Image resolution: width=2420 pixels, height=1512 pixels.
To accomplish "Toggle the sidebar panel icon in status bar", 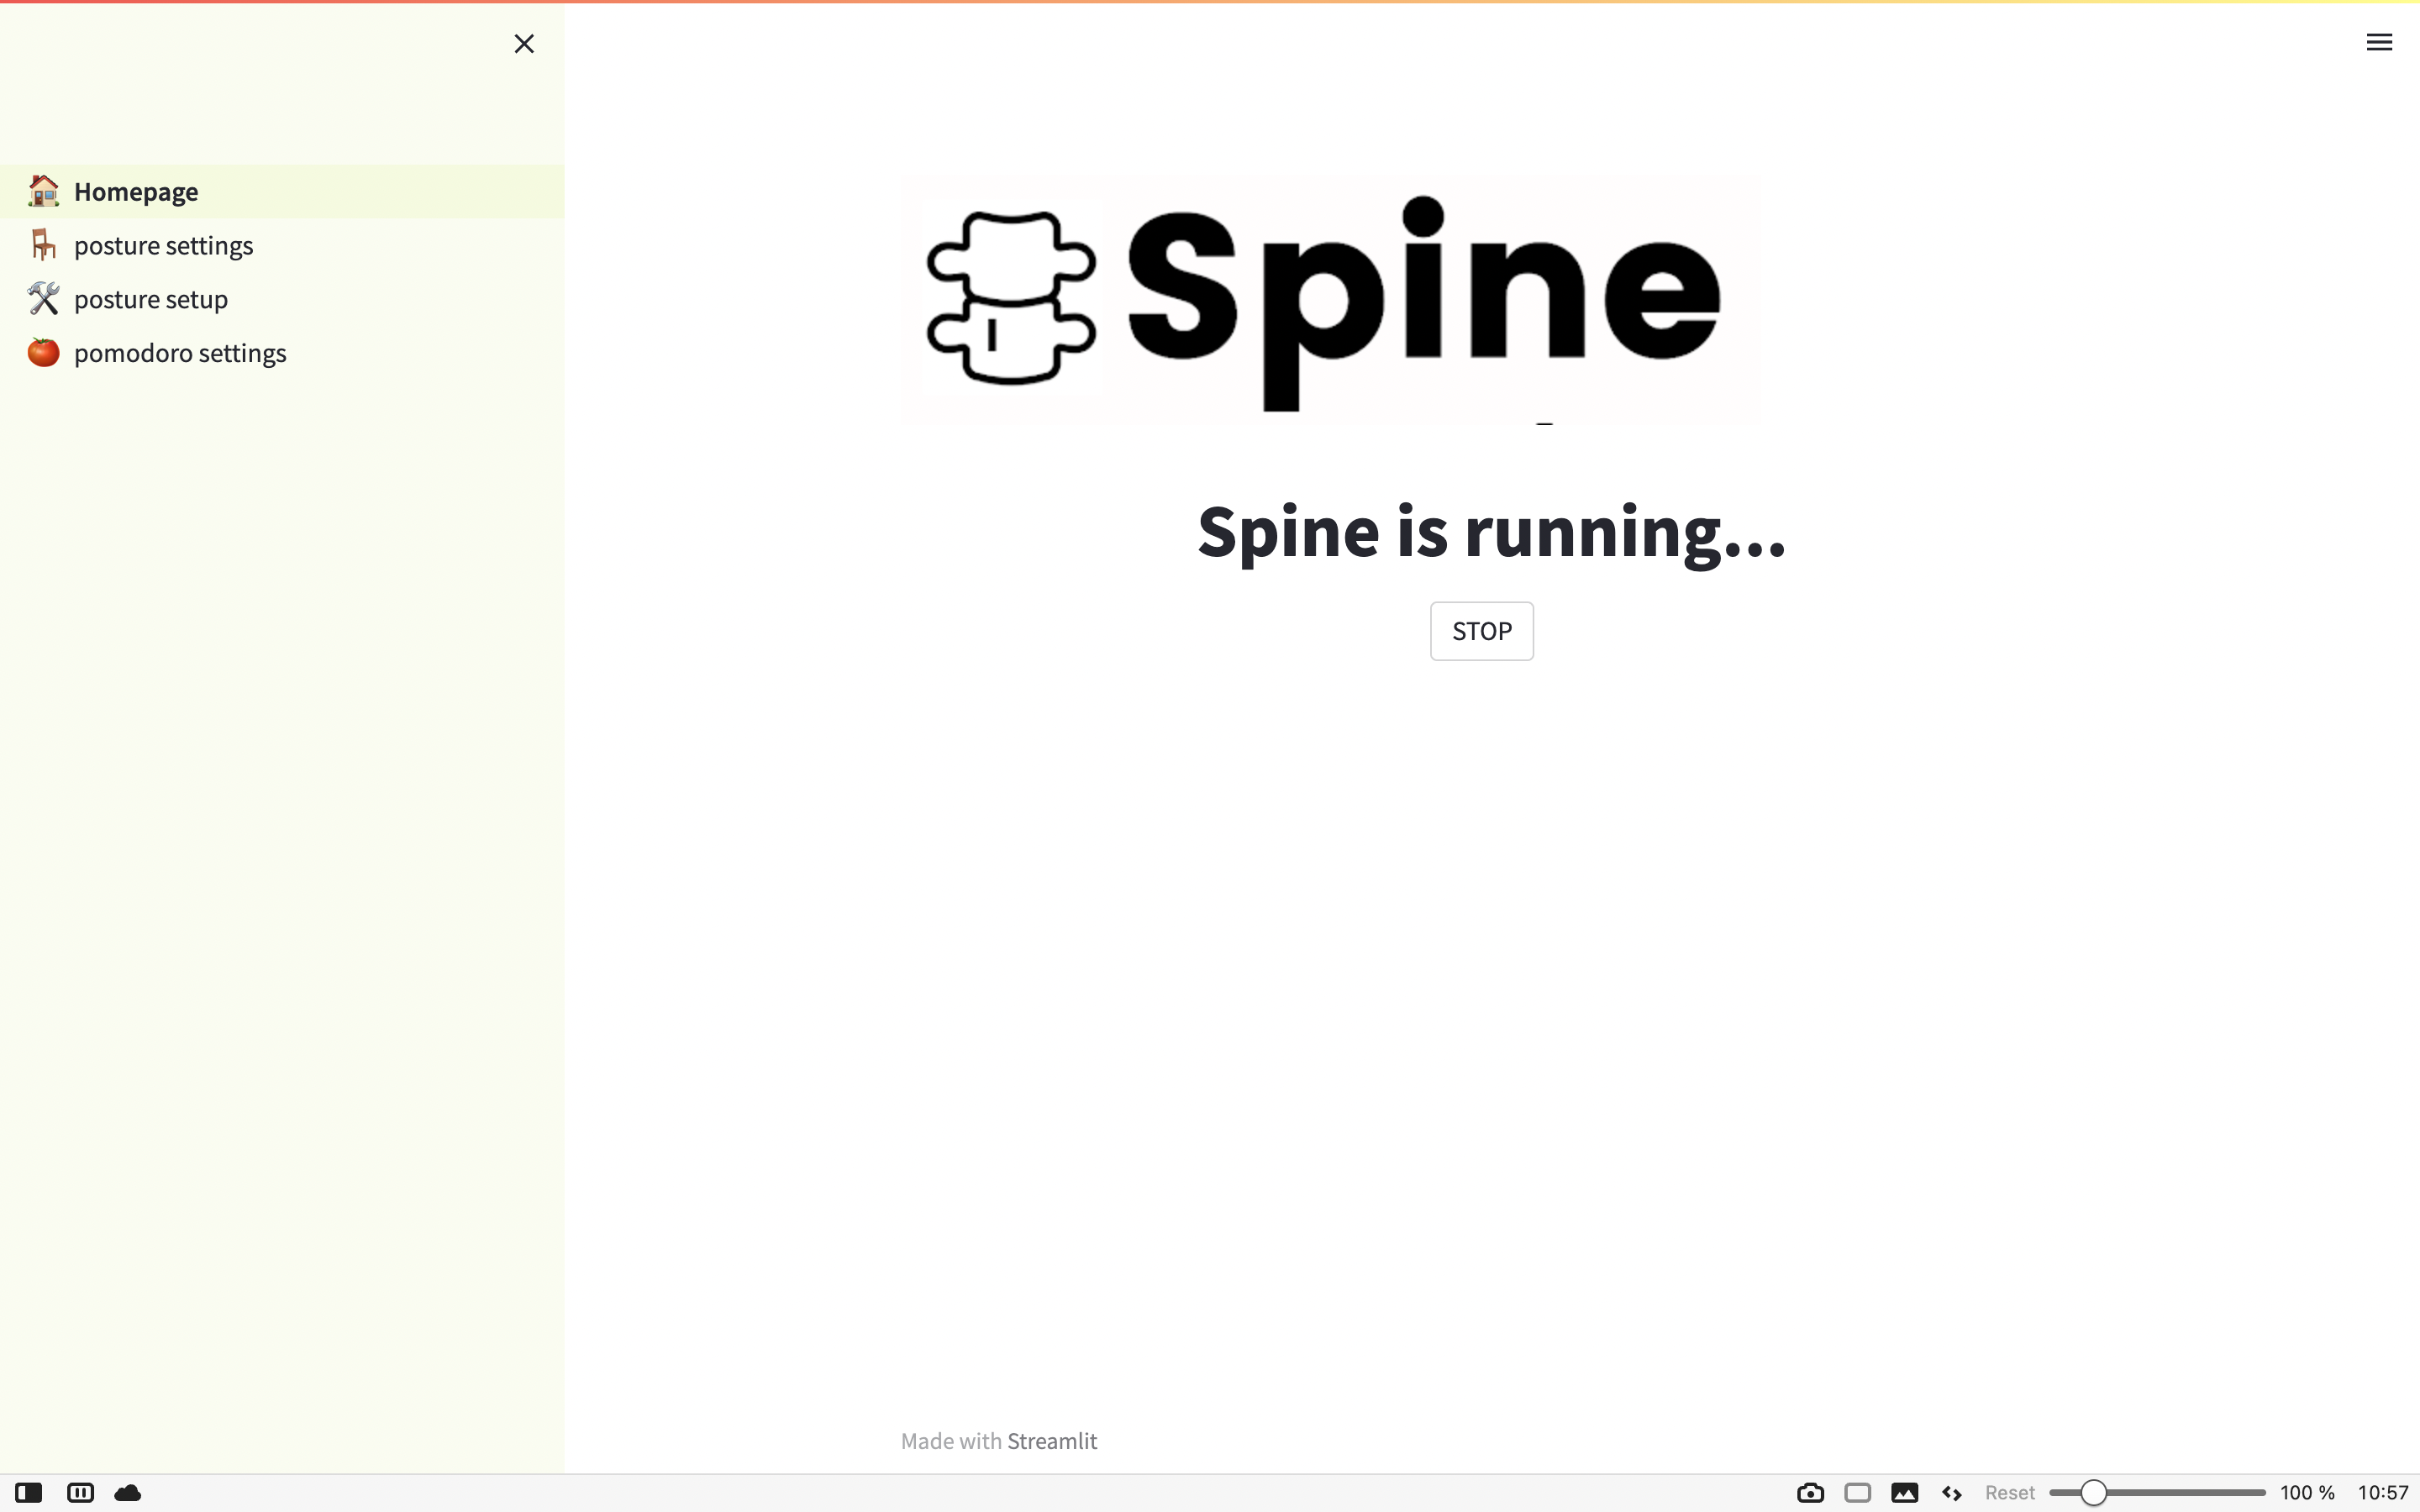I will (x=29, y=1493).
